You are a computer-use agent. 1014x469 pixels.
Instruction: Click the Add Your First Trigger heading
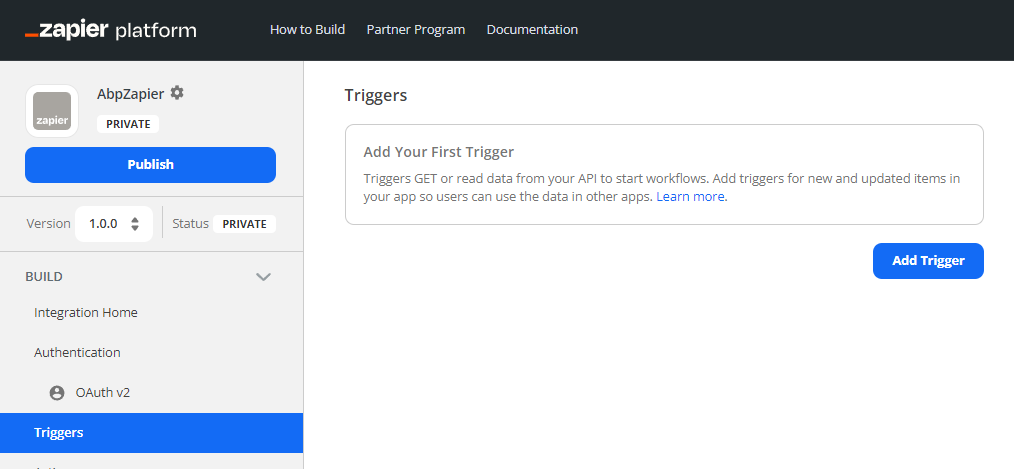point(438,152)
